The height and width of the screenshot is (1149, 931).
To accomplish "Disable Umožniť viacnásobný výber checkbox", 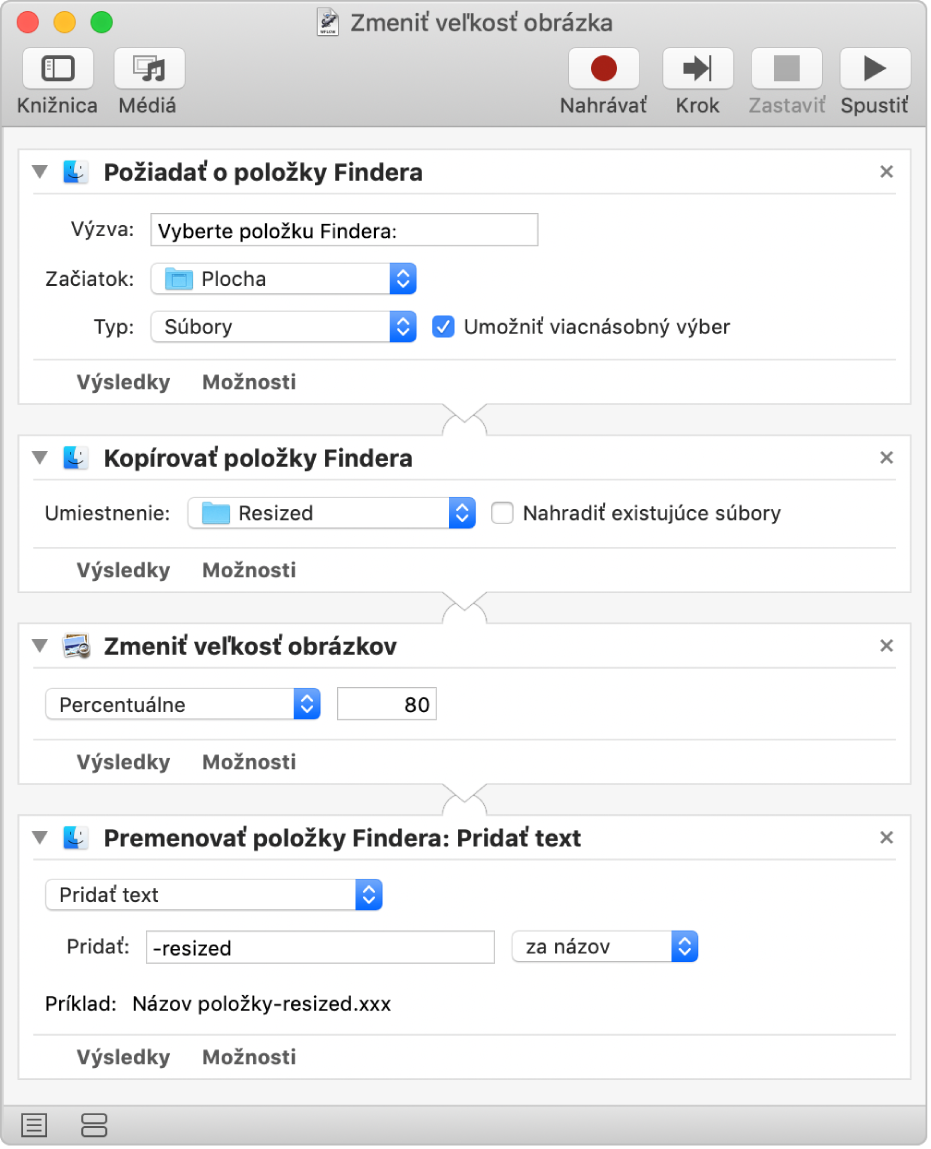I will (443, 327).
